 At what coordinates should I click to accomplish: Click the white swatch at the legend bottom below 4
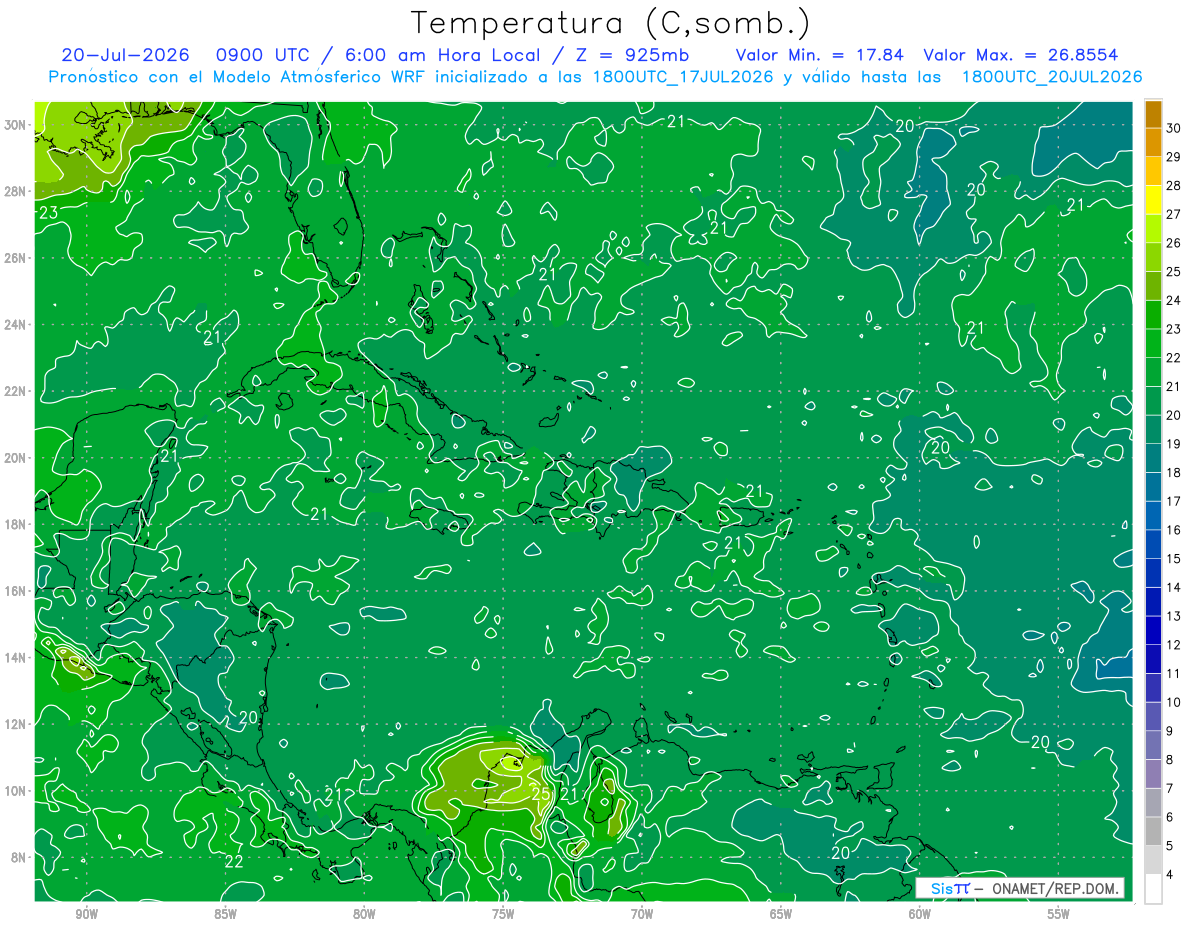click(1153, 889)
